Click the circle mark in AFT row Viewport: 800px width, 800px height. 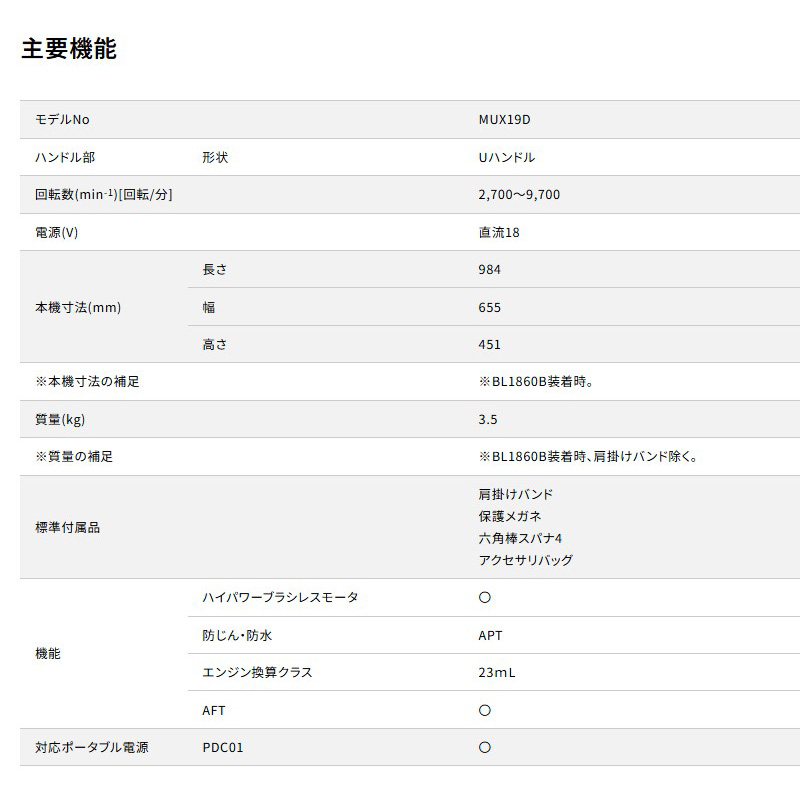point(485,710)
